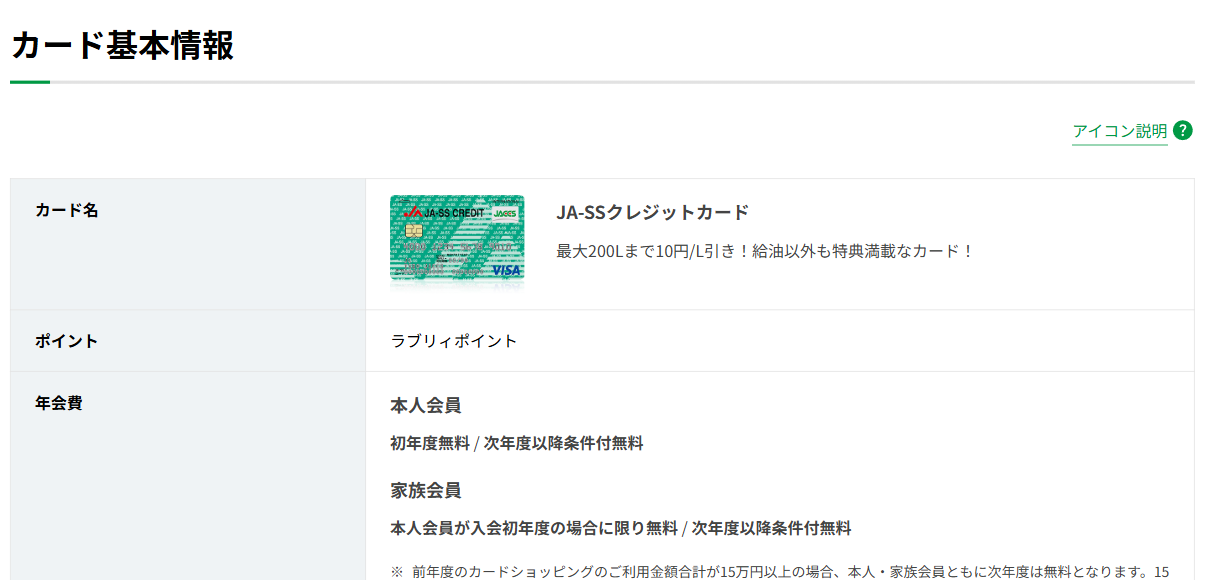Click the ラブリィポイント value
This screenshot has width=1220, height=580.
454,341
